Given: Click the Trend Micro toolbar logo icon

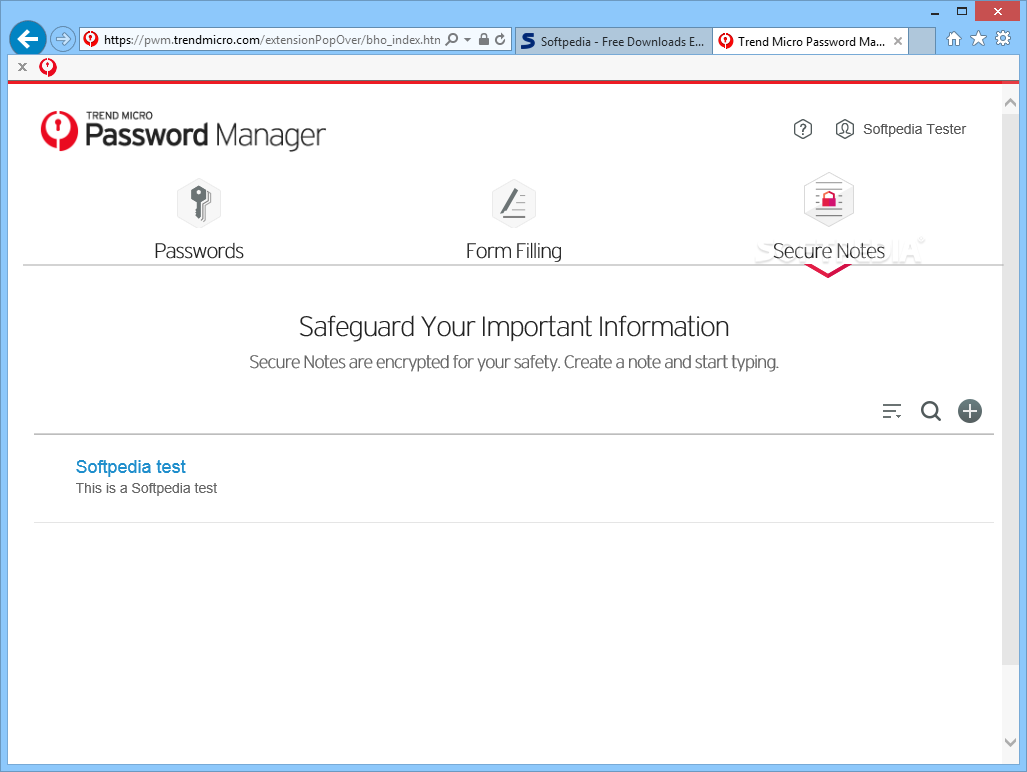Looking at the screenshot, I should [x=48, y=67].
